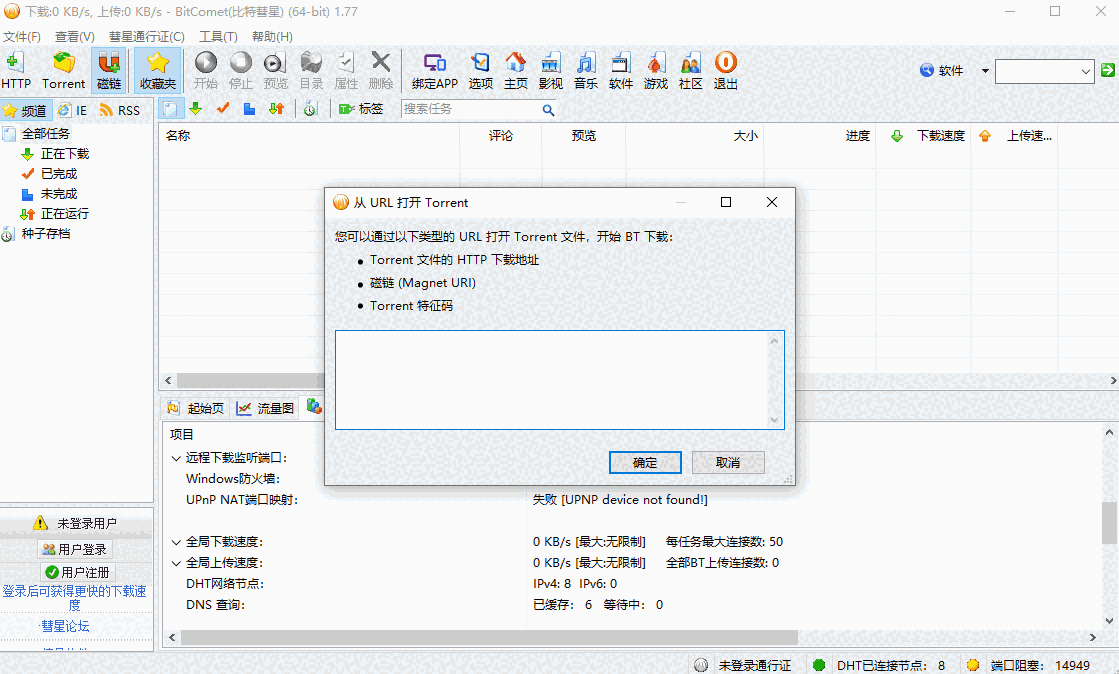Switch to the 频道 sidebar tab
1119x674 pixels.
(26, 111)
